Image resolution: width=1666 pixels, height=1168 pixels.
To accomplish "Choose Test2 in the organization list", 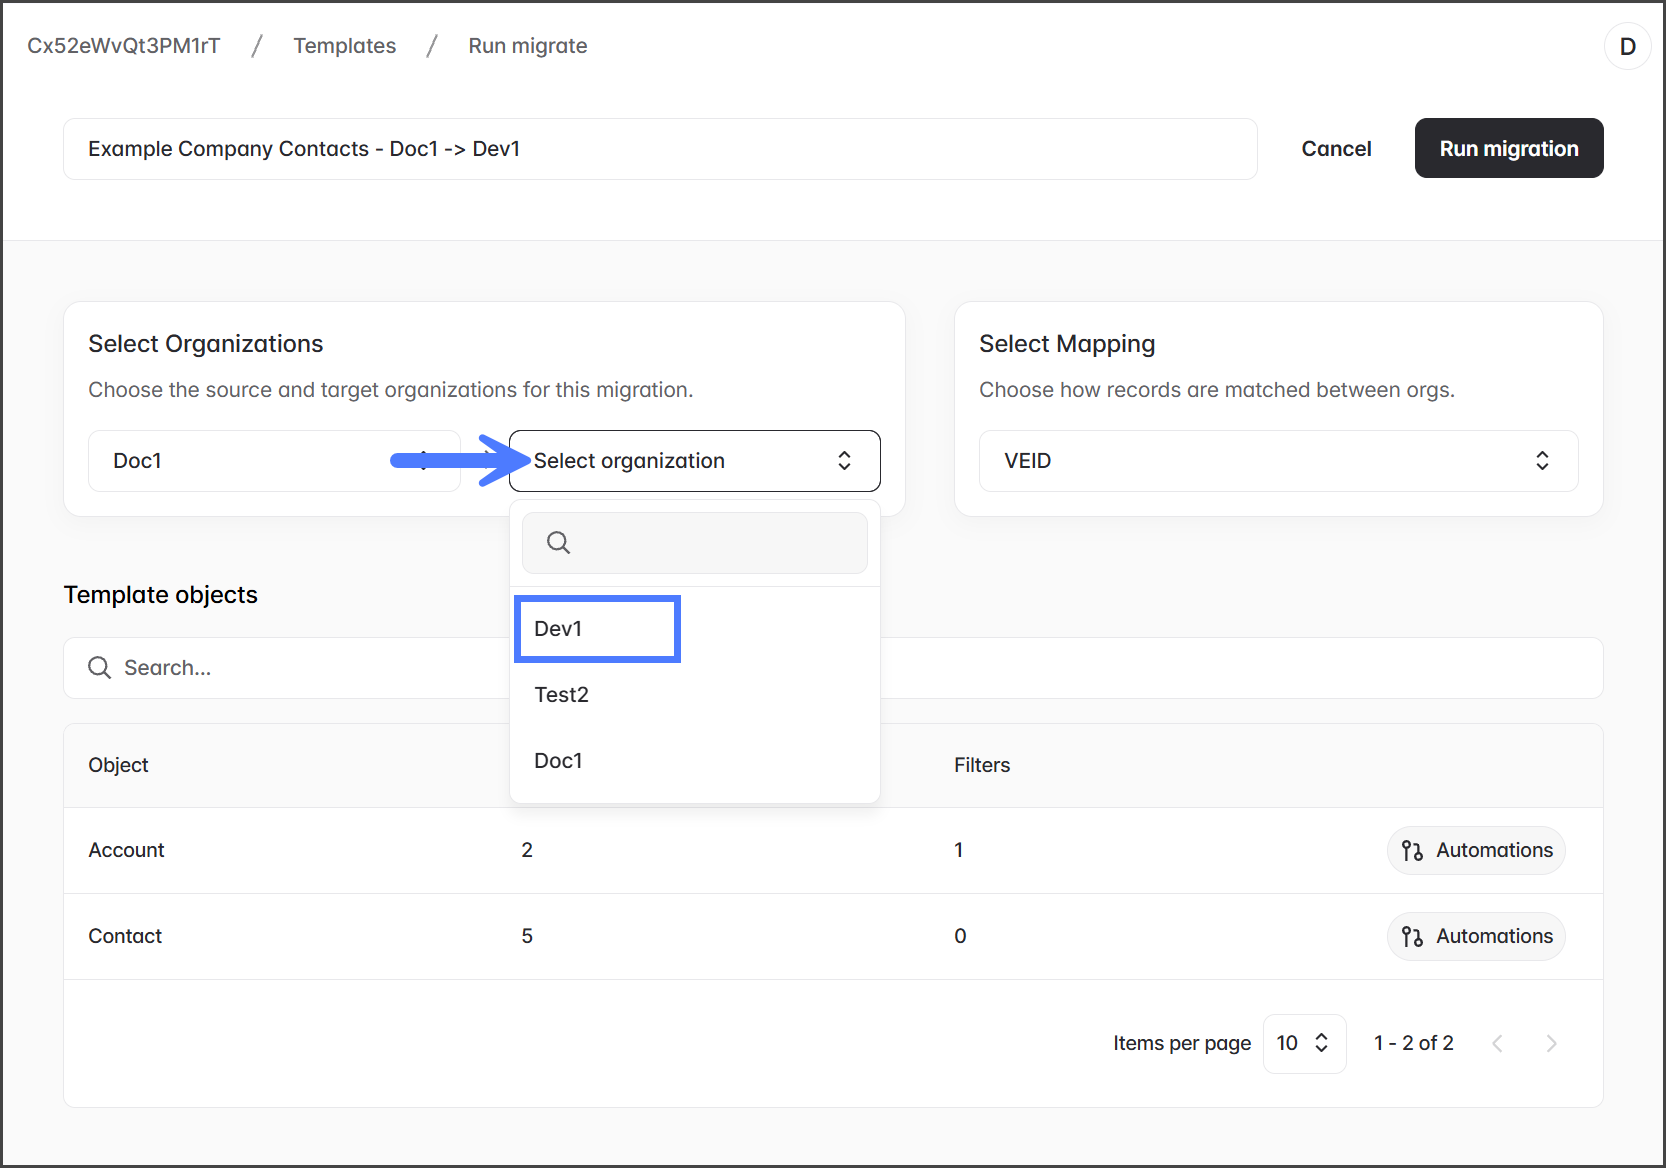I will coord(562,695).
